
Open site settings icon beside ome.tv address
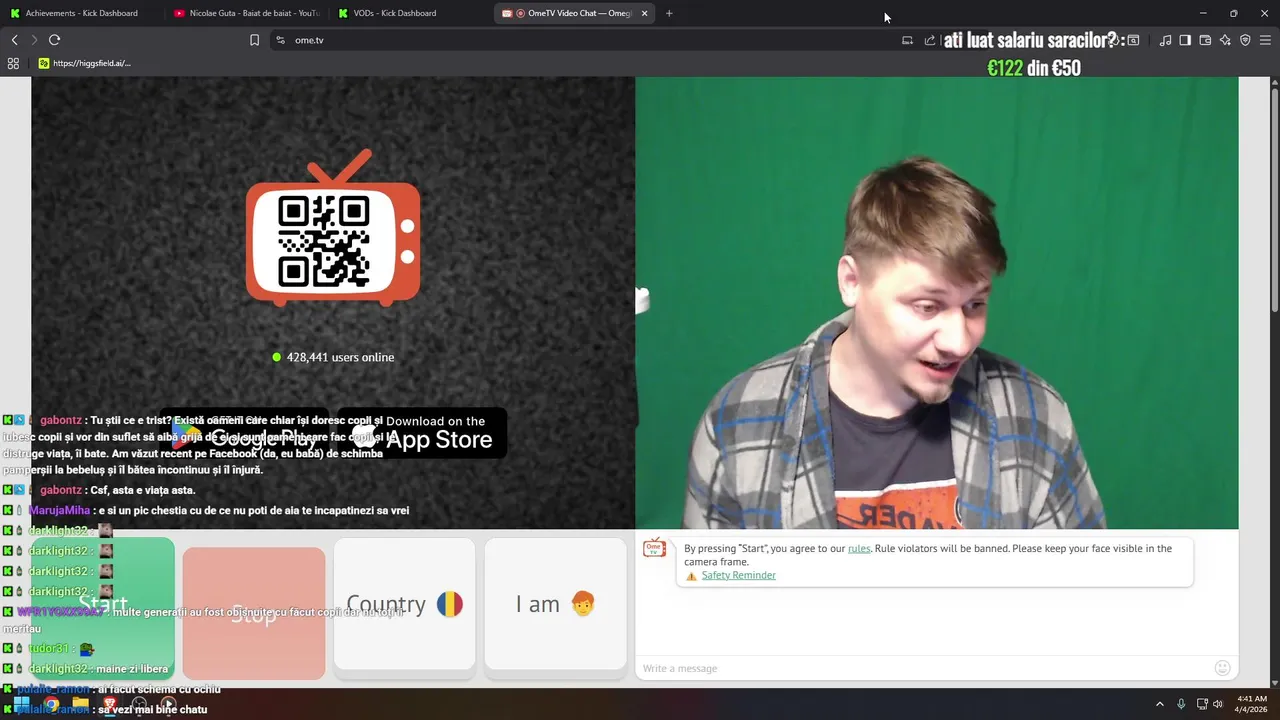280,40
